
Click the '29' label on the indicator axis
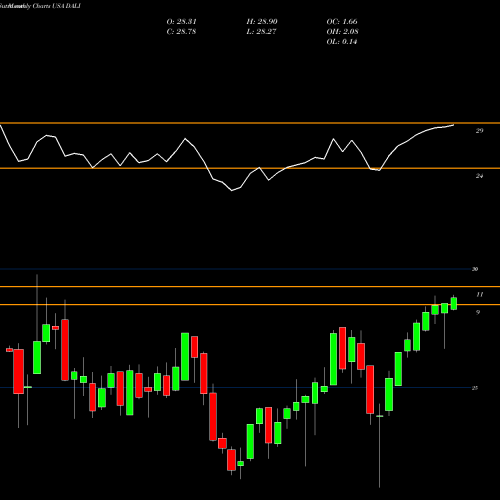pos(479,131)
